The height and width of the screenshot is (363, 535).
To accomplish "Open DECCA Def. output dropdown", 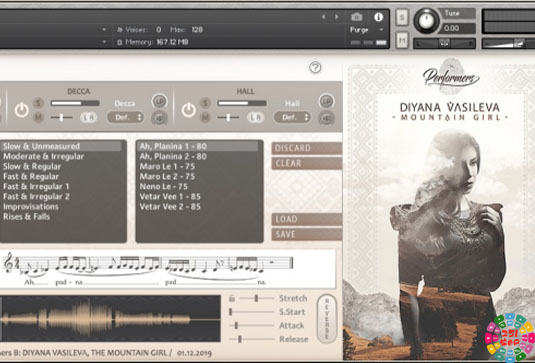I will (125, 117).
